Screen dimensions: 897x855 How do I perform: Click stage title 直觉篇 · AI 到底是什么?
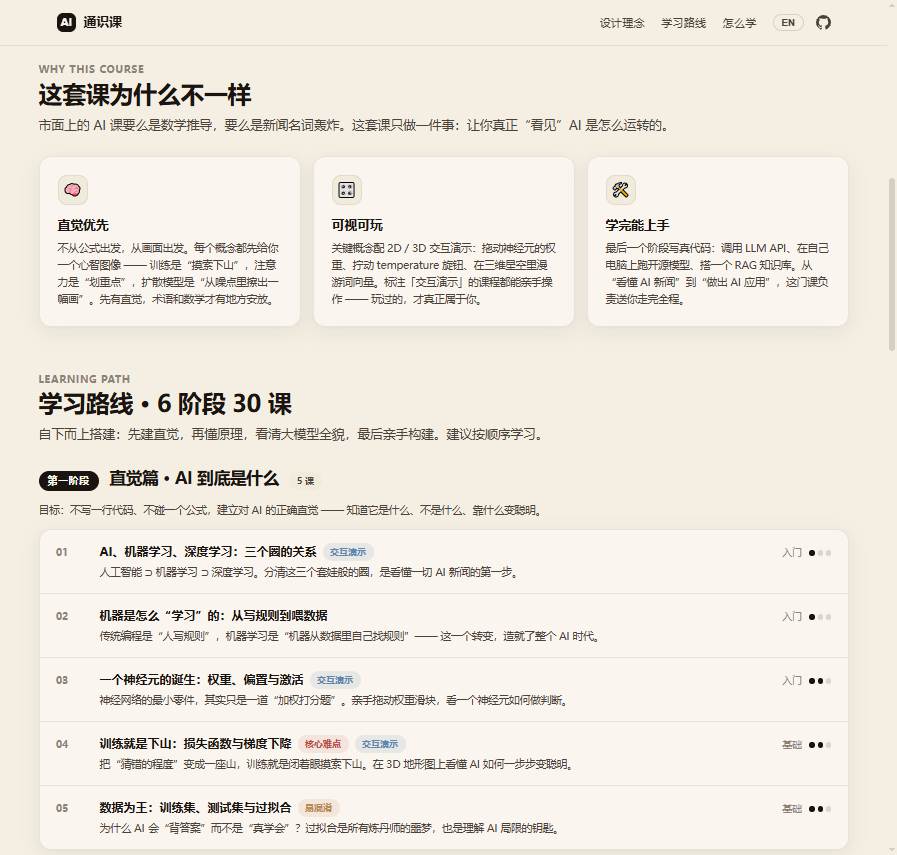(x=194, y=479)
